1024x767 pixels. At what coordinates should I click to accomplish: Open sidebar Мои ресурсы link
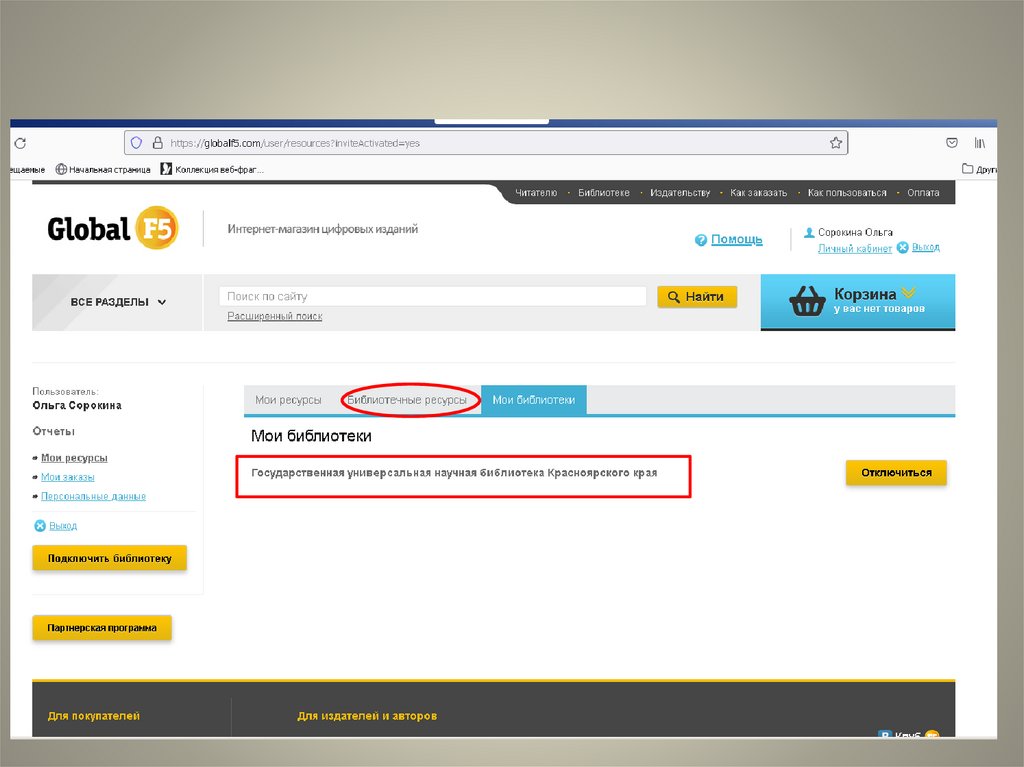(74, 458)
